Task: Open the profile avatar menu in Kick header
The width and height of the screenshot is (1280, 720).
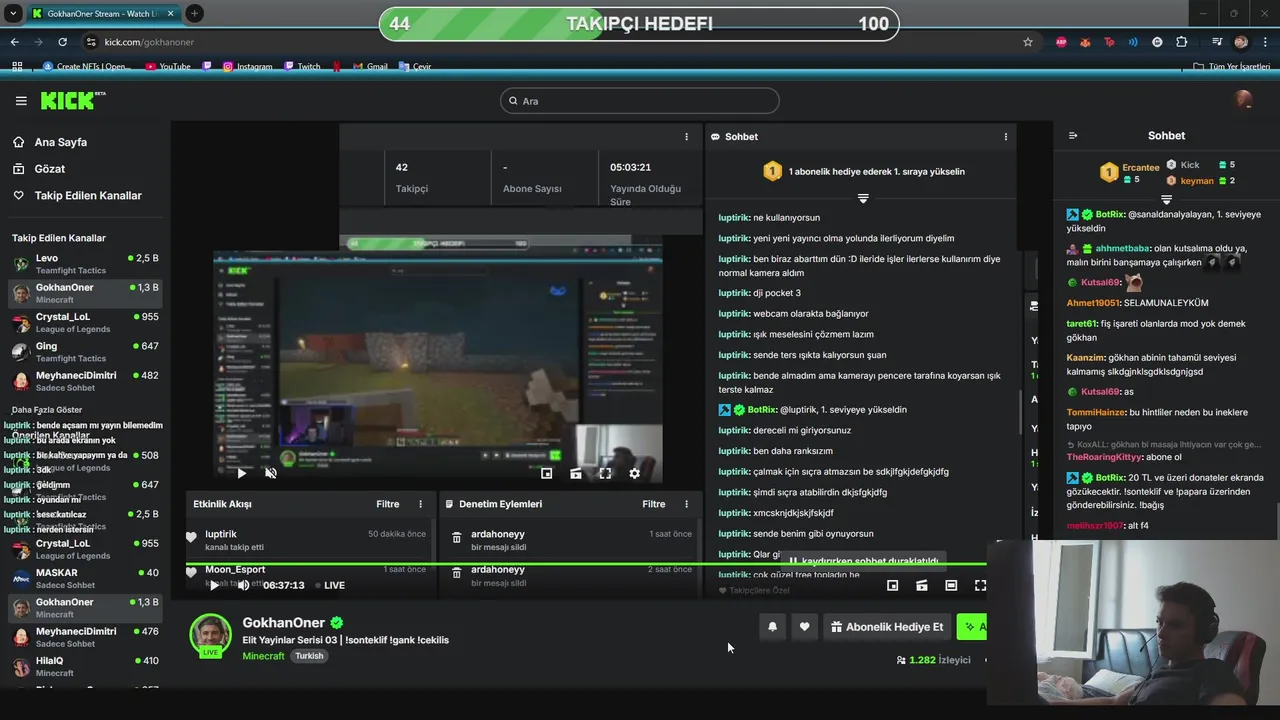Action: (1244, 100)
